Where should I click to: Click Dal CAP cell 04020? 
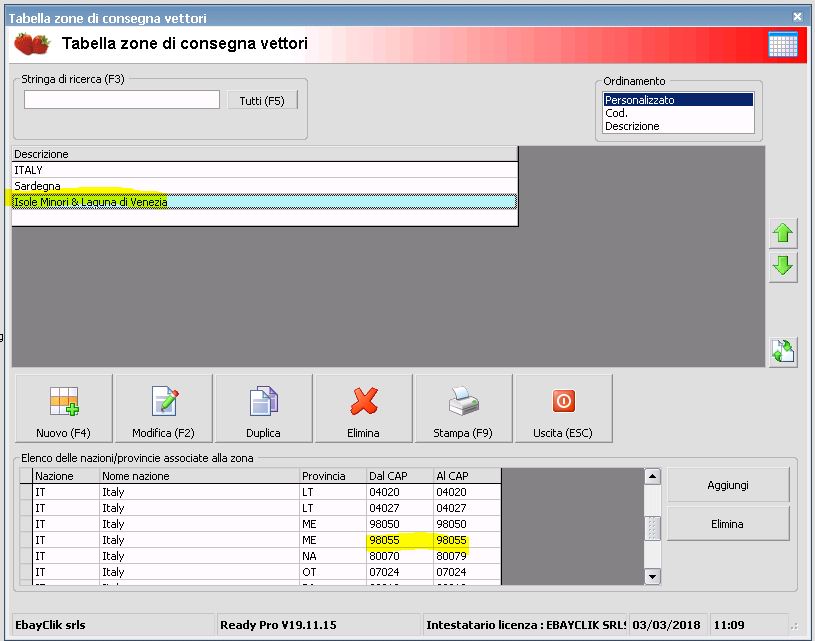point(400,492)
